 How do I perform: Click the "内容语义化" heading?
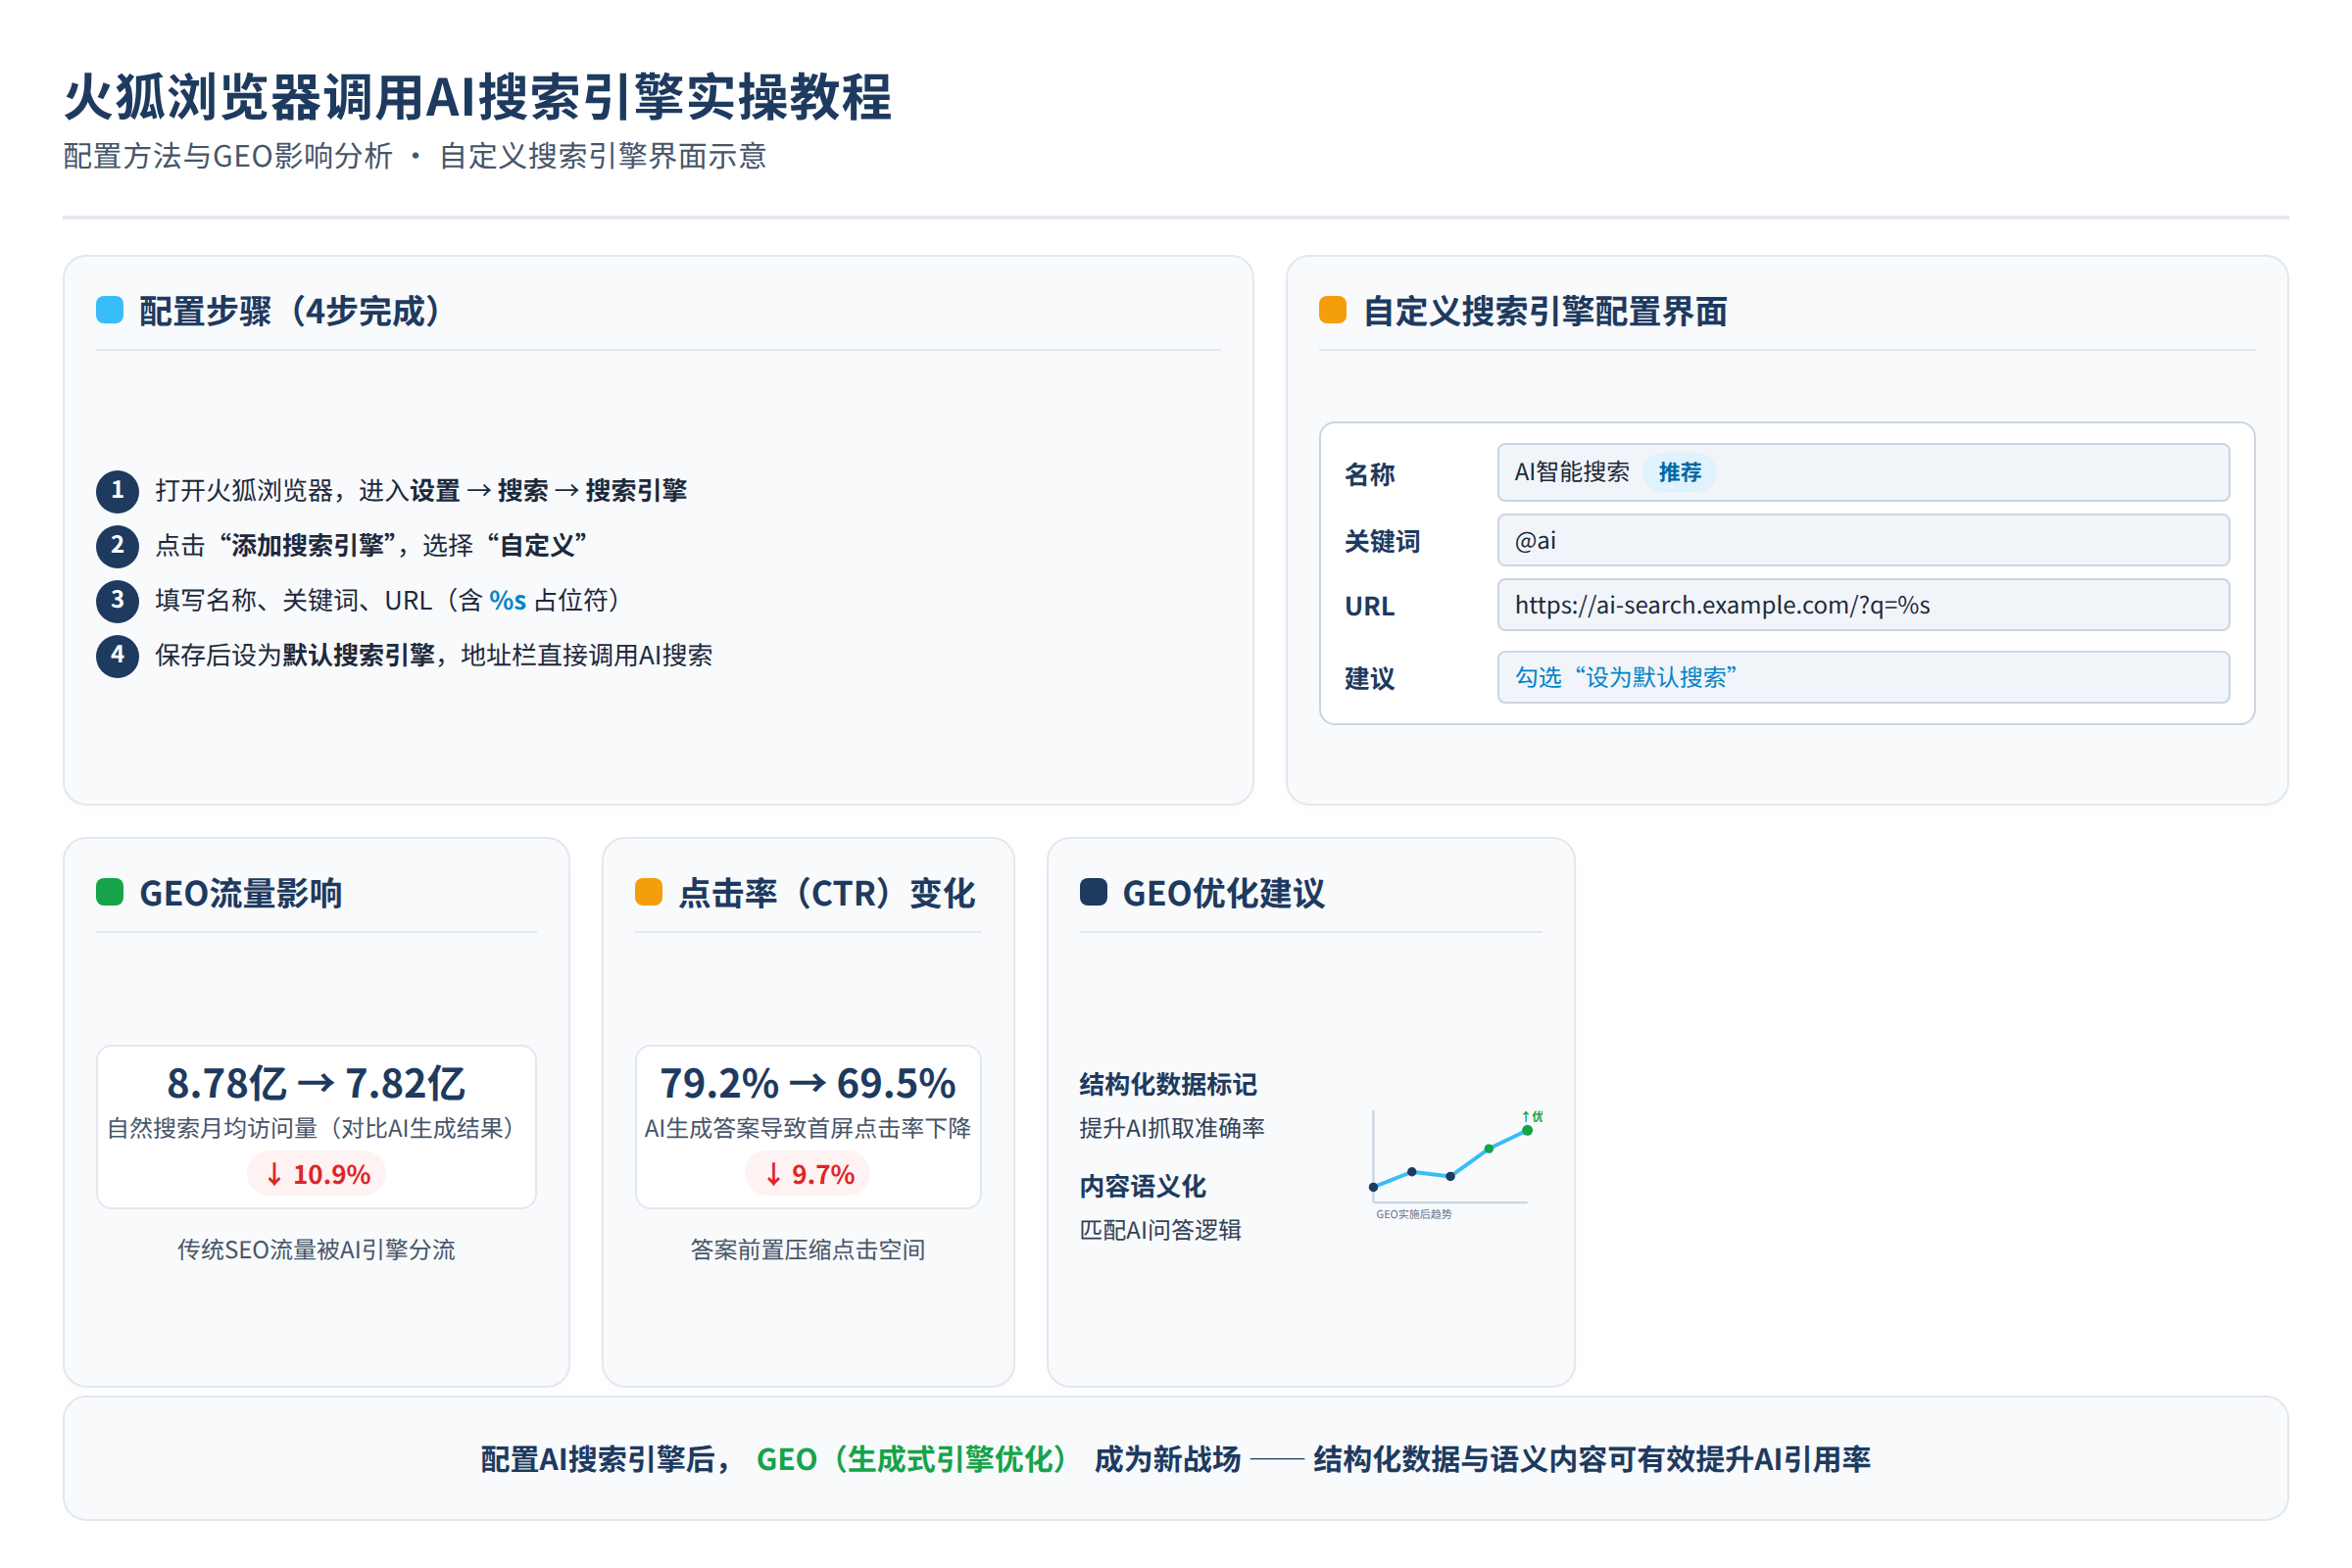[x=1143, y=1187]
